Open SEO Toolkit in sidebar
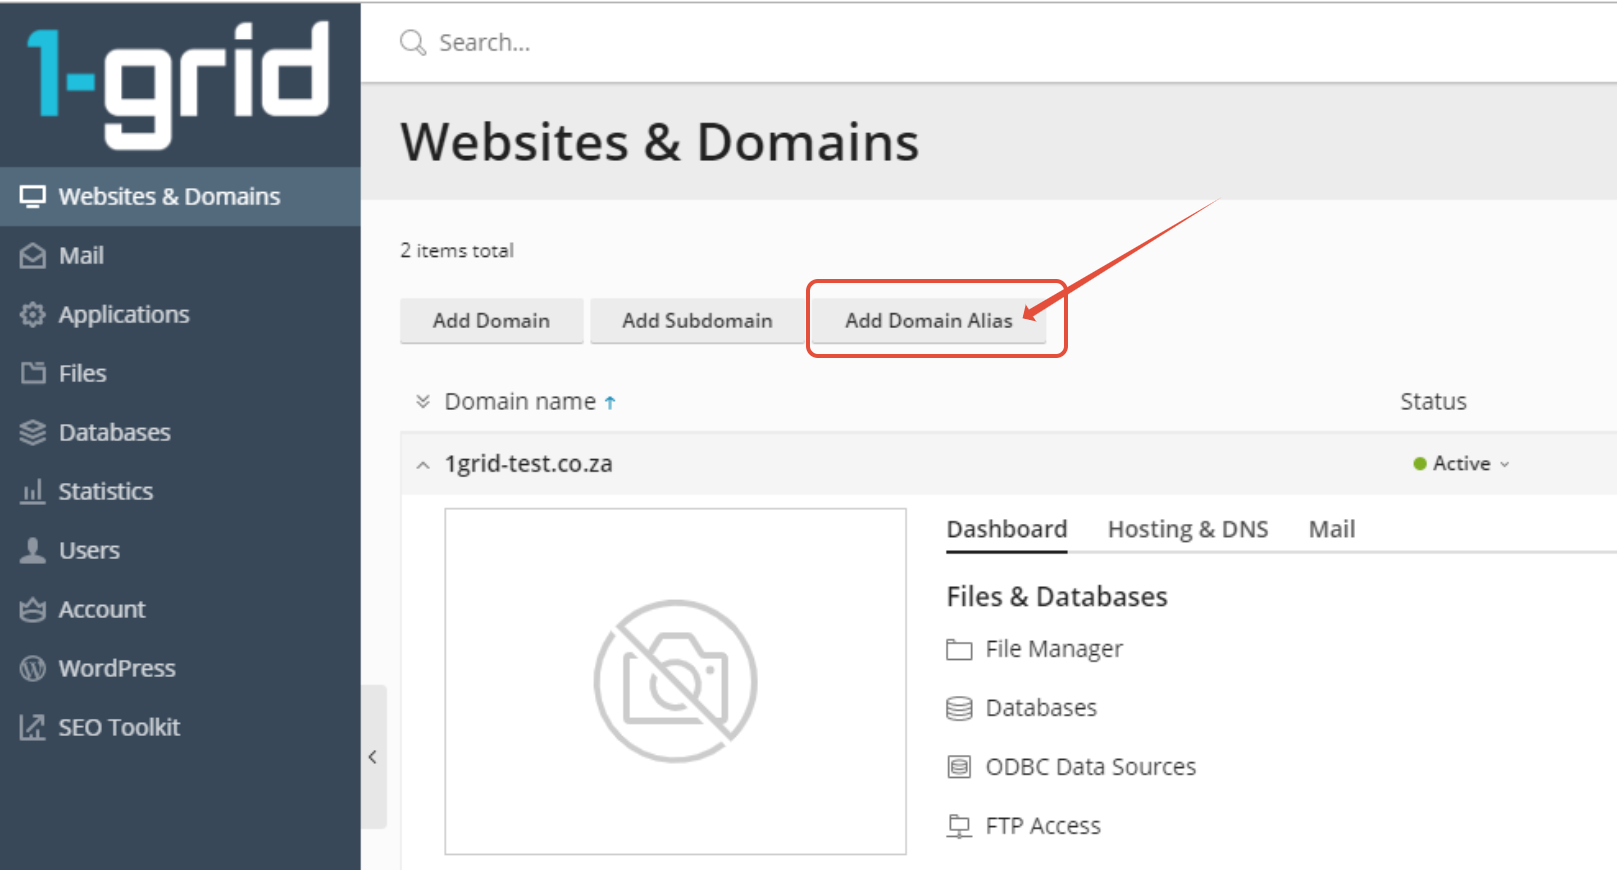This screenshot has width=1617, height=870. tap(180, 727)
